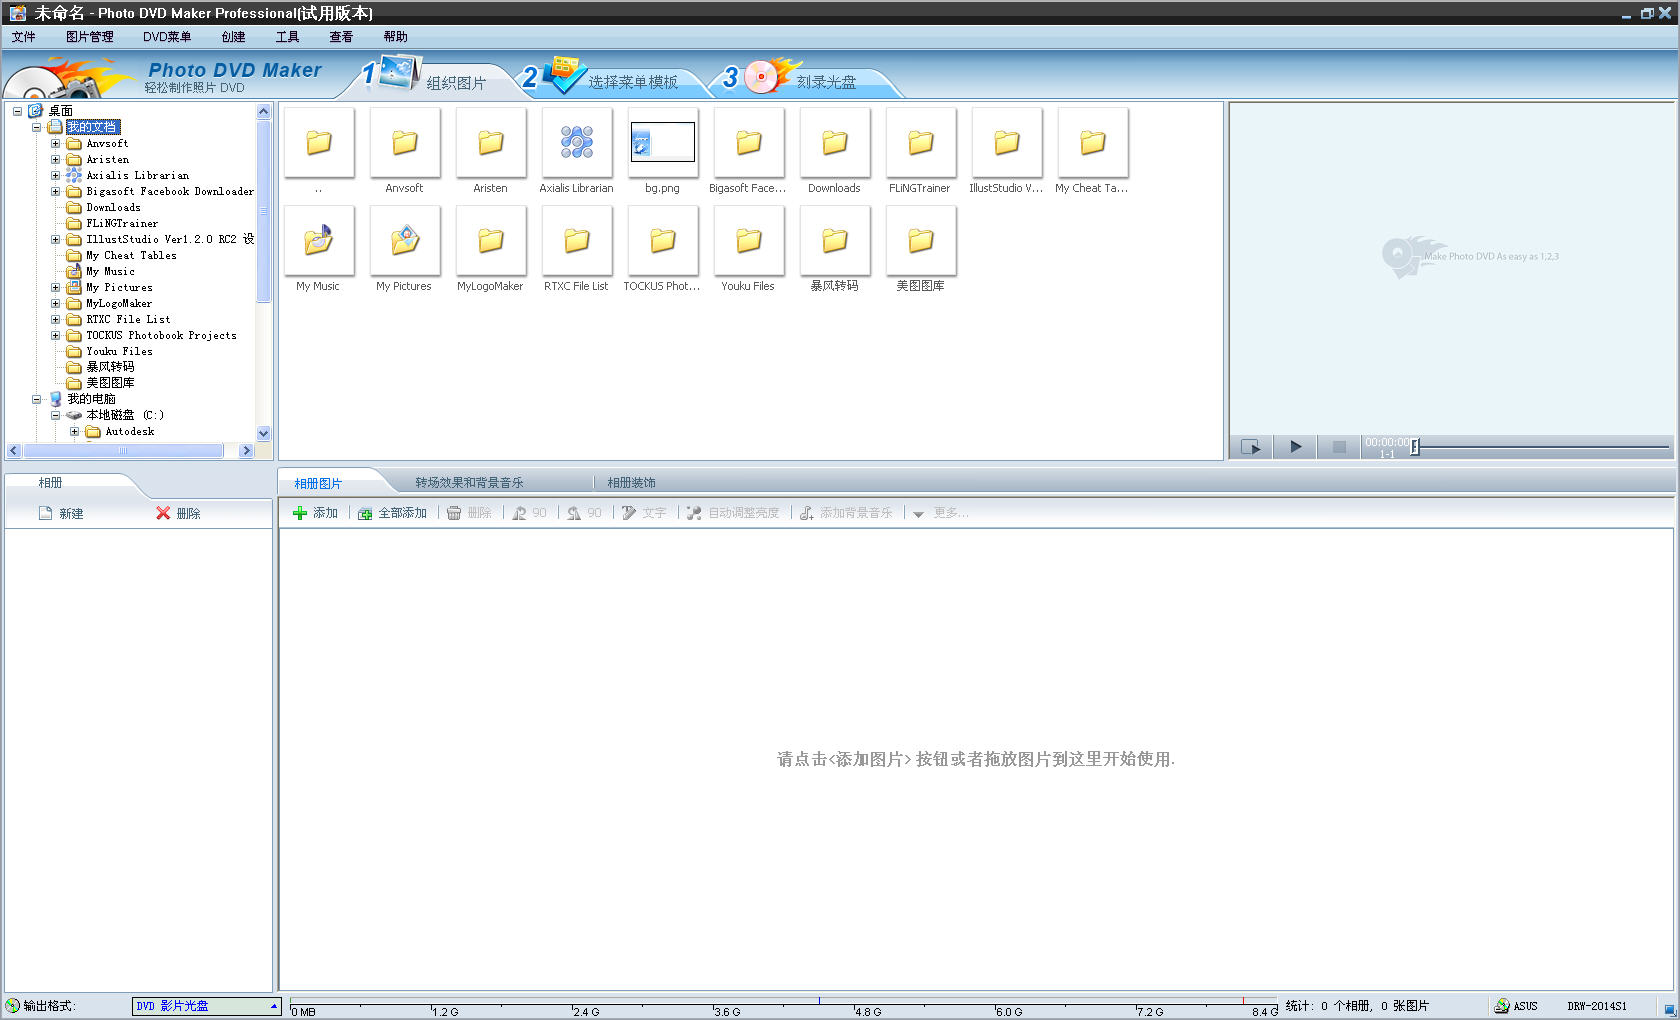Switch to 相册装饰 tab
The height and width of the screenshot is (1020, 1680).
632,483
